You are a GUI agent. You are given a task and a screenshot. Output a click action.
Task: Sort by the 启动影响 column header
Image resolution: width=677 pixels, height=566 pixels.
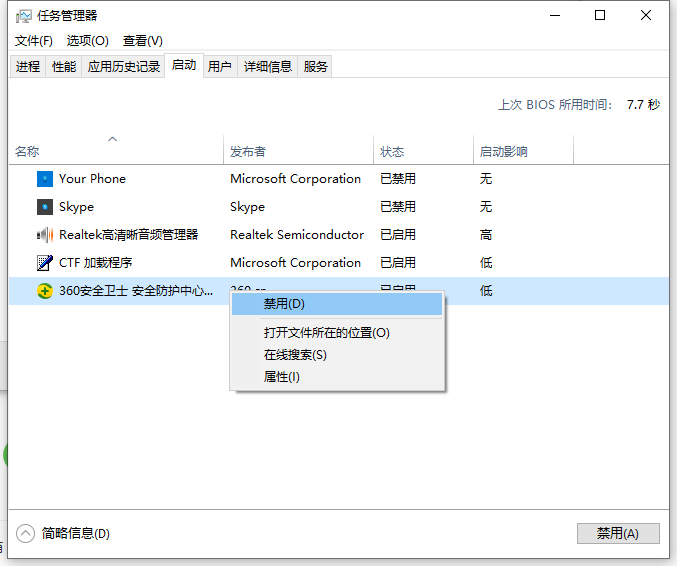point(523,150)
